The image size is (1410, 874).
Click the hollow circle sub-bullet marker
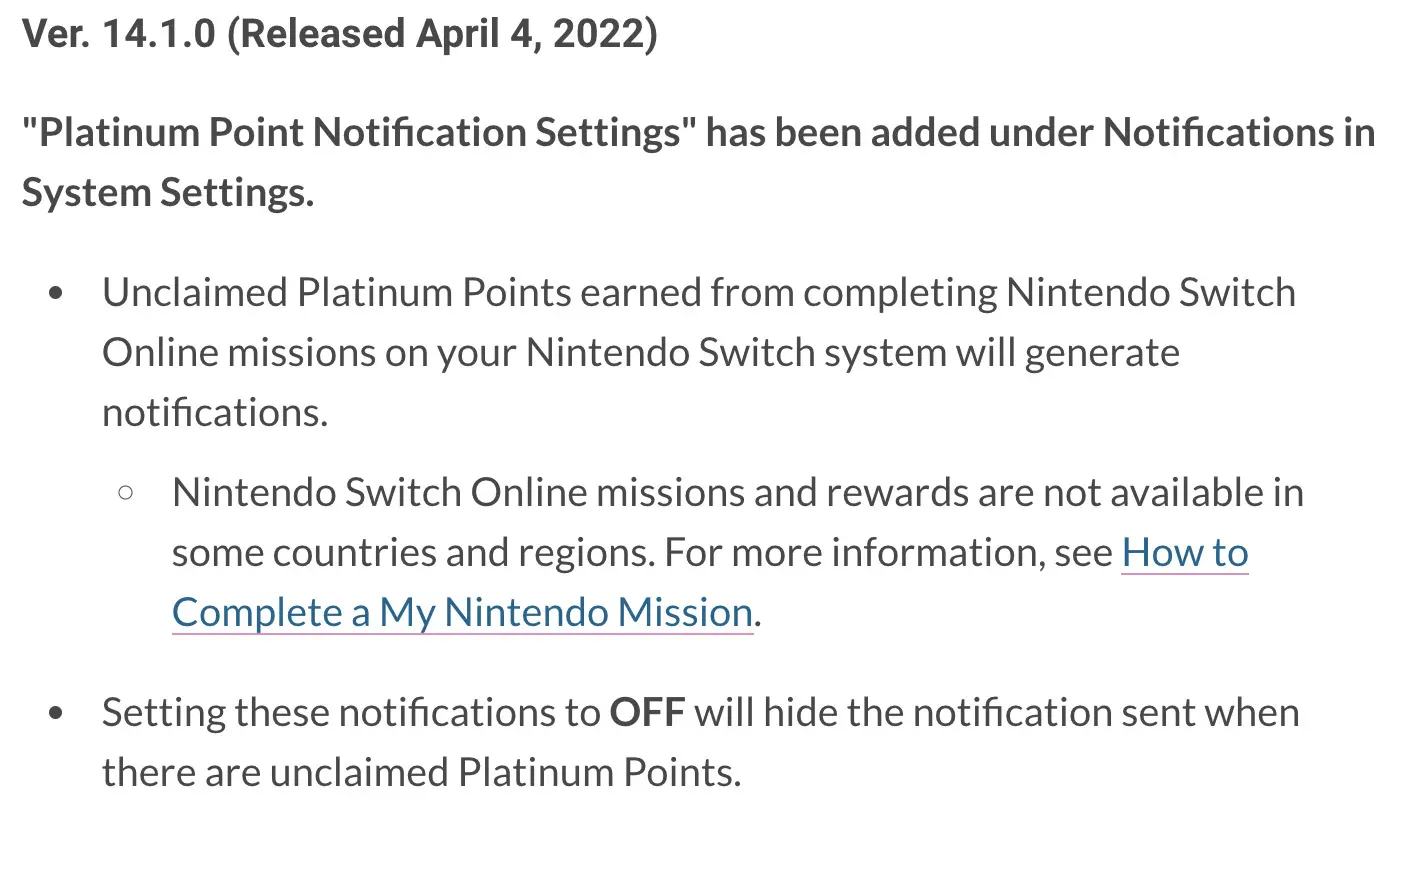(126, 492)
